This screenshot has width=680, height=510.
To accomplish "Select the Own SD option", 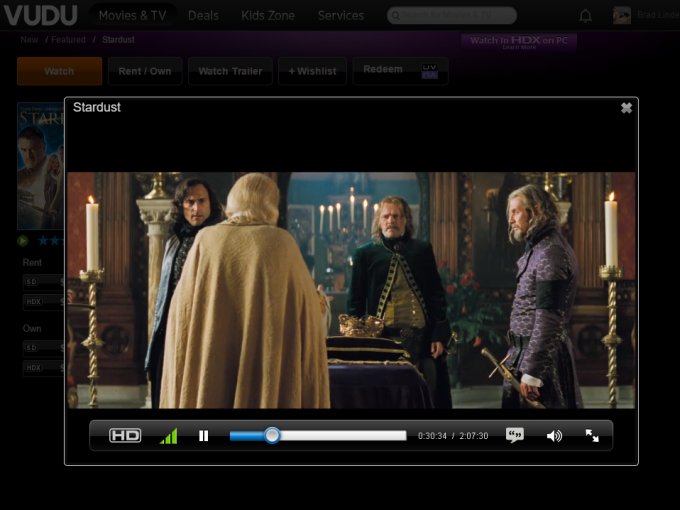I will [43, 348].
